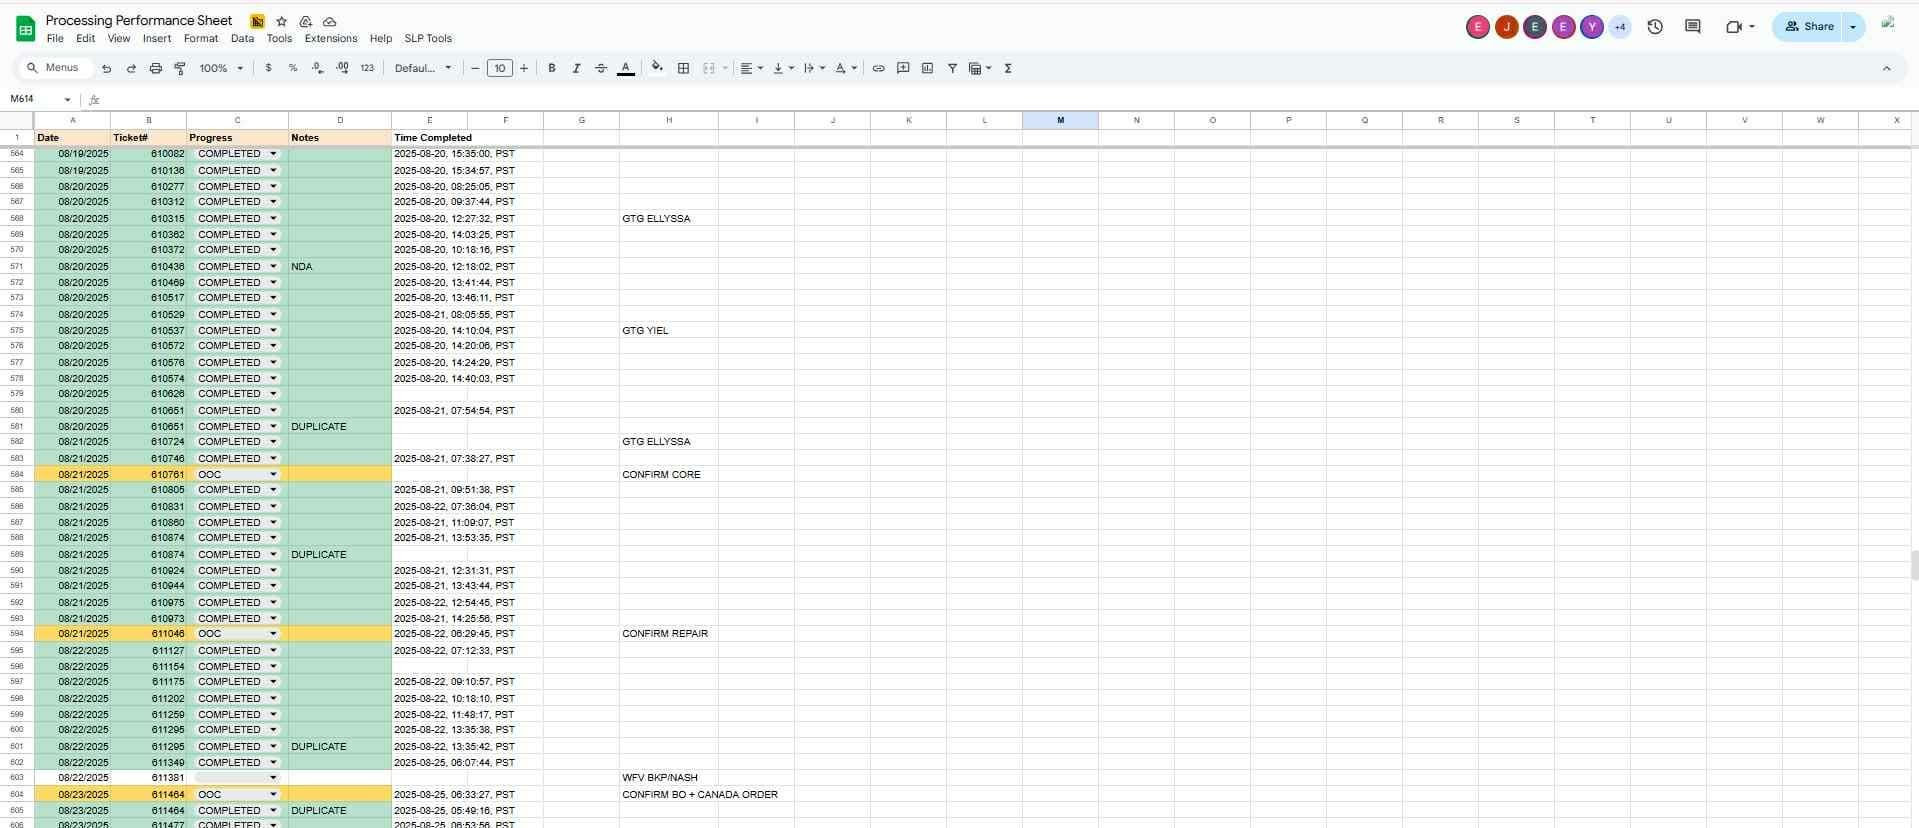Screen dimensions: 1919x828
Task: Click the Redo icon
Action: pos(131,68)
